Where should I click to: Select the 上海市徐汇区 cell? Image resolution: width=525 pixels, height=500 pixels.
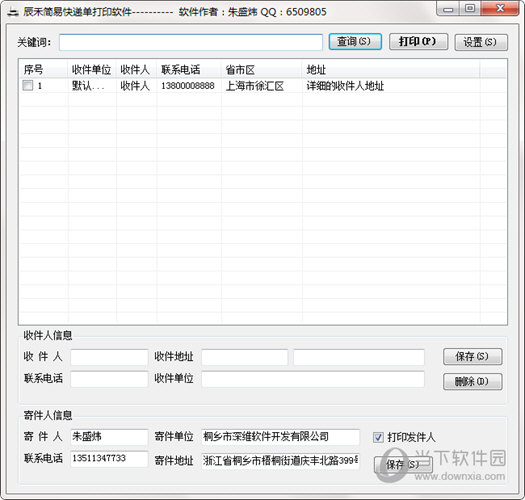(x=255, y=86)
